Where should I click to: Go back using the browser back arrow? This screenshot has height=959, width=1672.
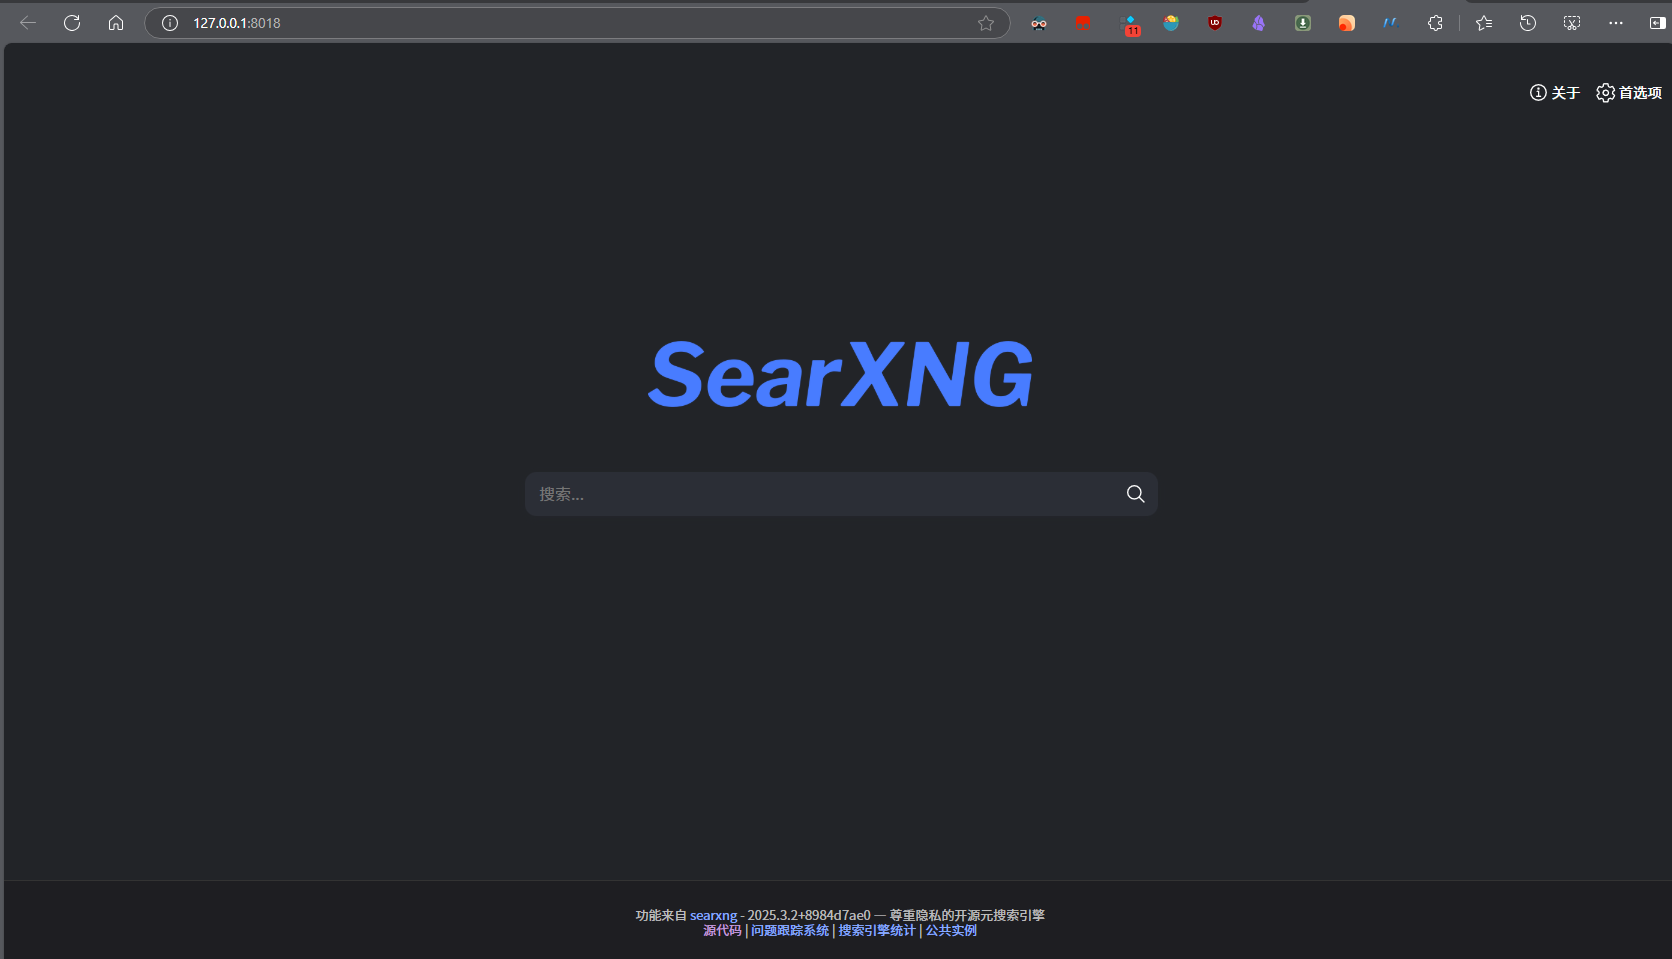[28, 23]
